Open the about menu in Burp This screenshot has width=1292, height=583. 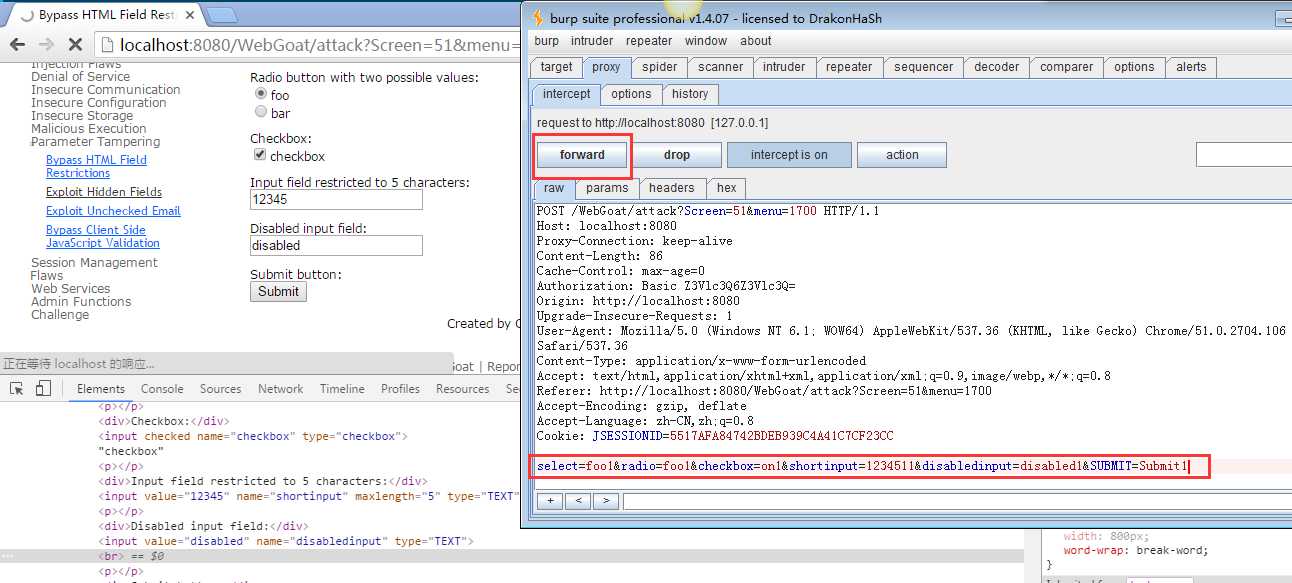point(756,41)
